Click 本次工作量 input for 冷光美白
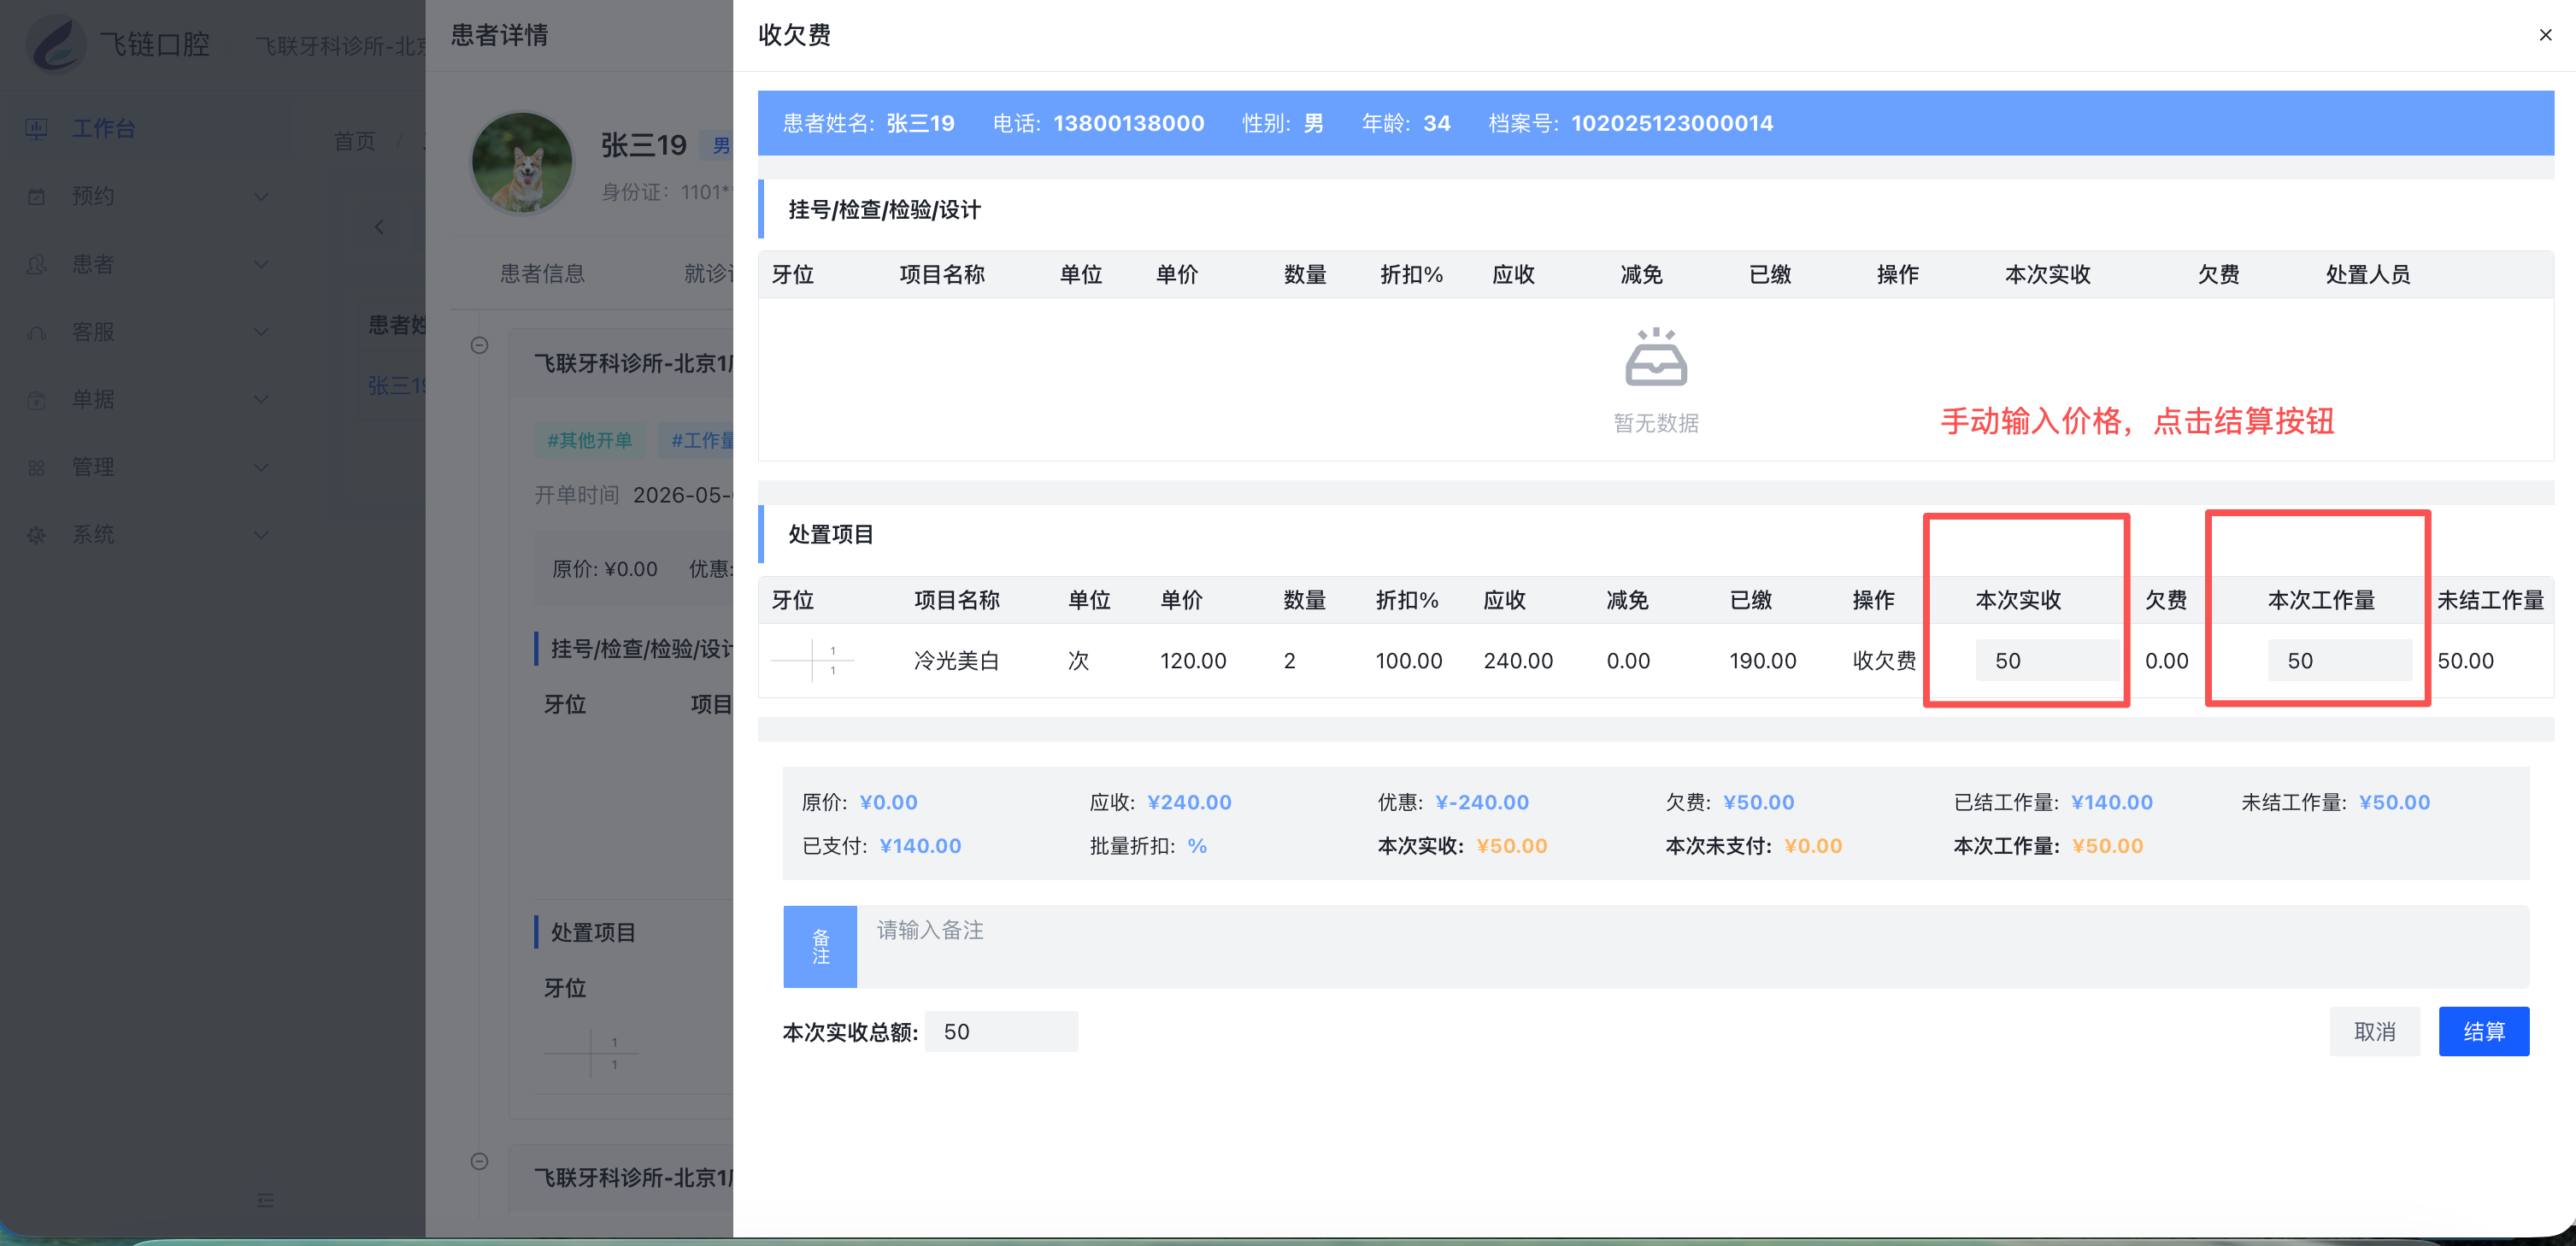This screenshot has height=1246, width=2576. click(2339, 660)
